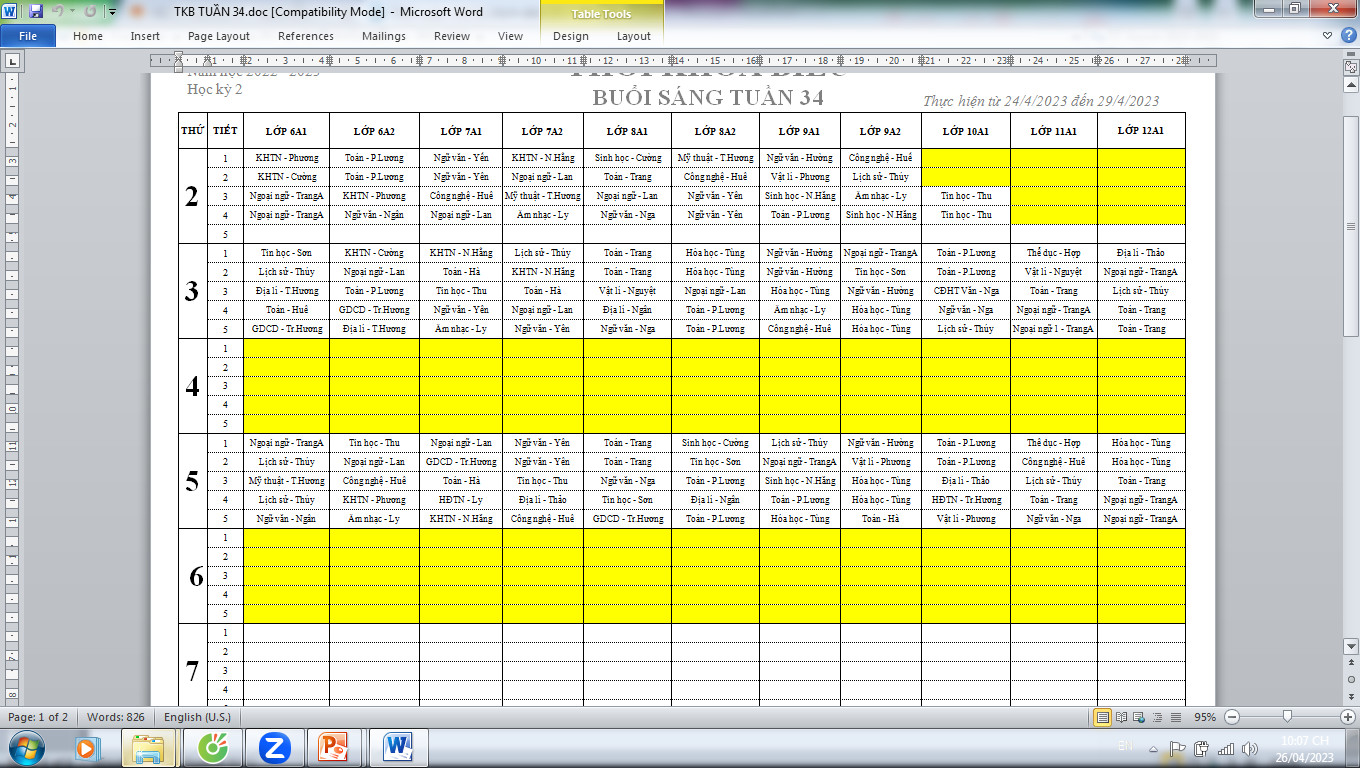Expand the Customize Quick Access Toolbar dropdown
The width and height of the screenshot is (1360, 768).
pyautogui.click(x=112, y=12)
